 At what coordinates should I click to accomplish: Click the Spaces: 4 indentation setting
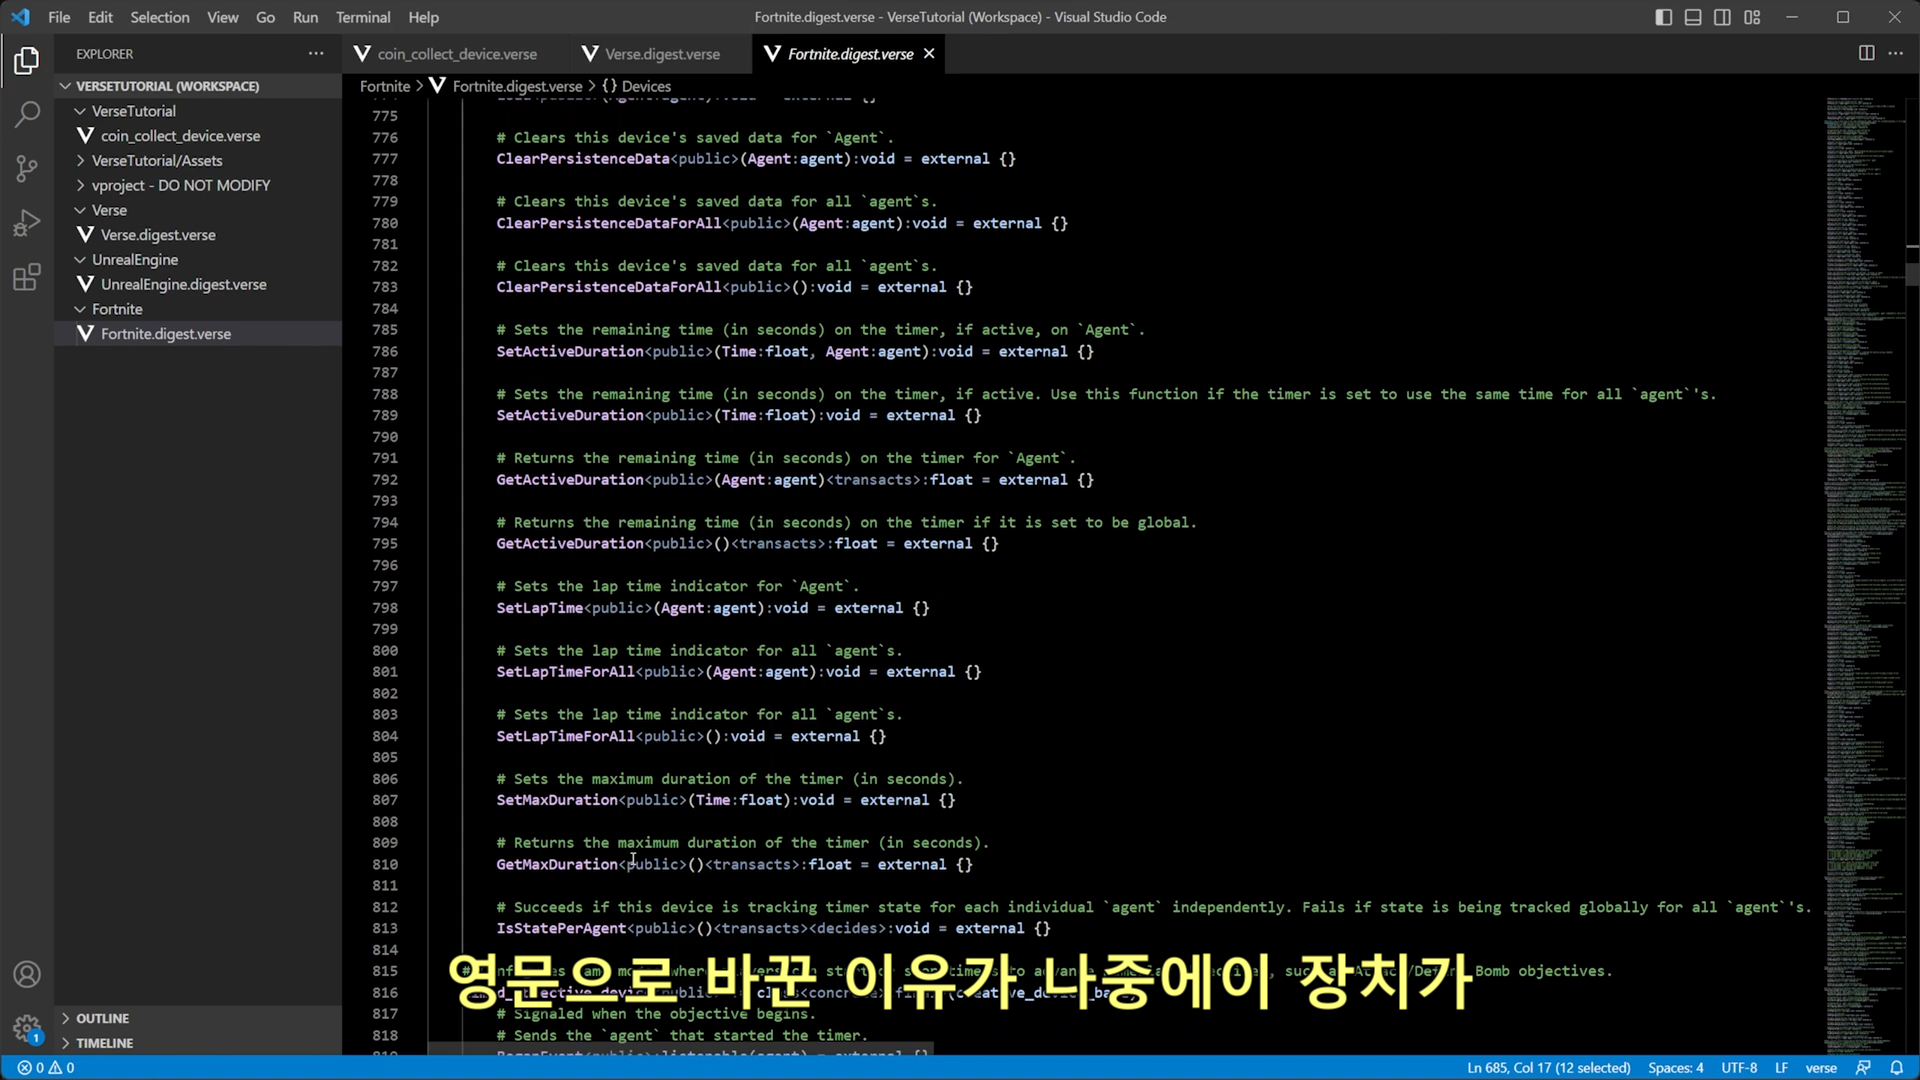click(x=1675, y=1068)
